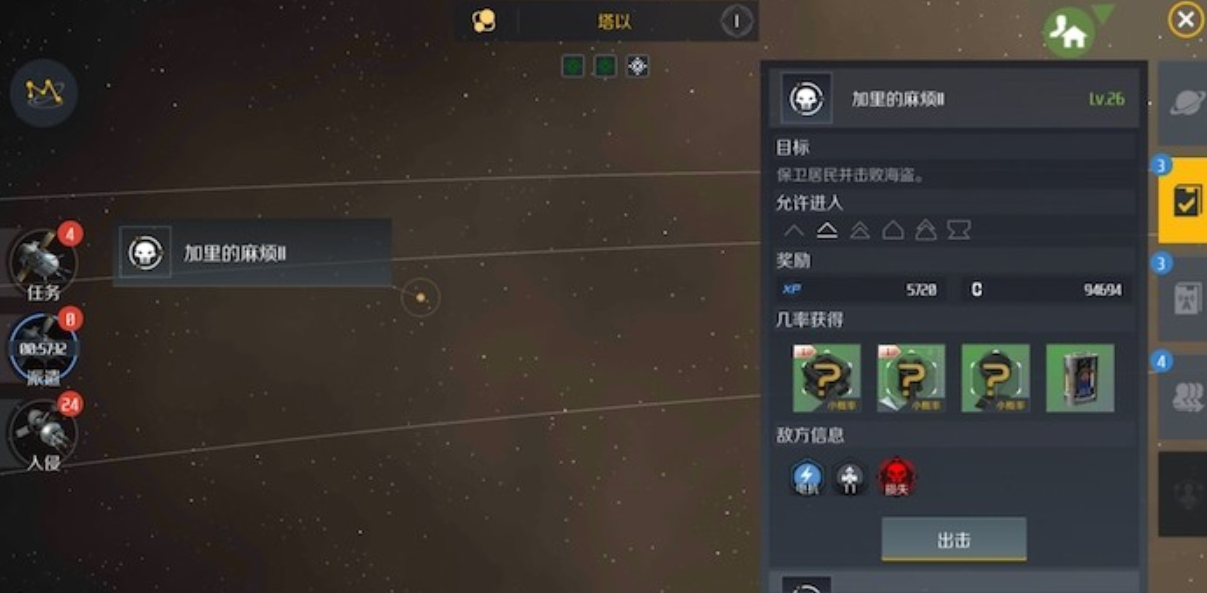Open 任务 missions satellite icon
The width and height of the screenshot is (1207, 593).
click(x=42, y=263)
